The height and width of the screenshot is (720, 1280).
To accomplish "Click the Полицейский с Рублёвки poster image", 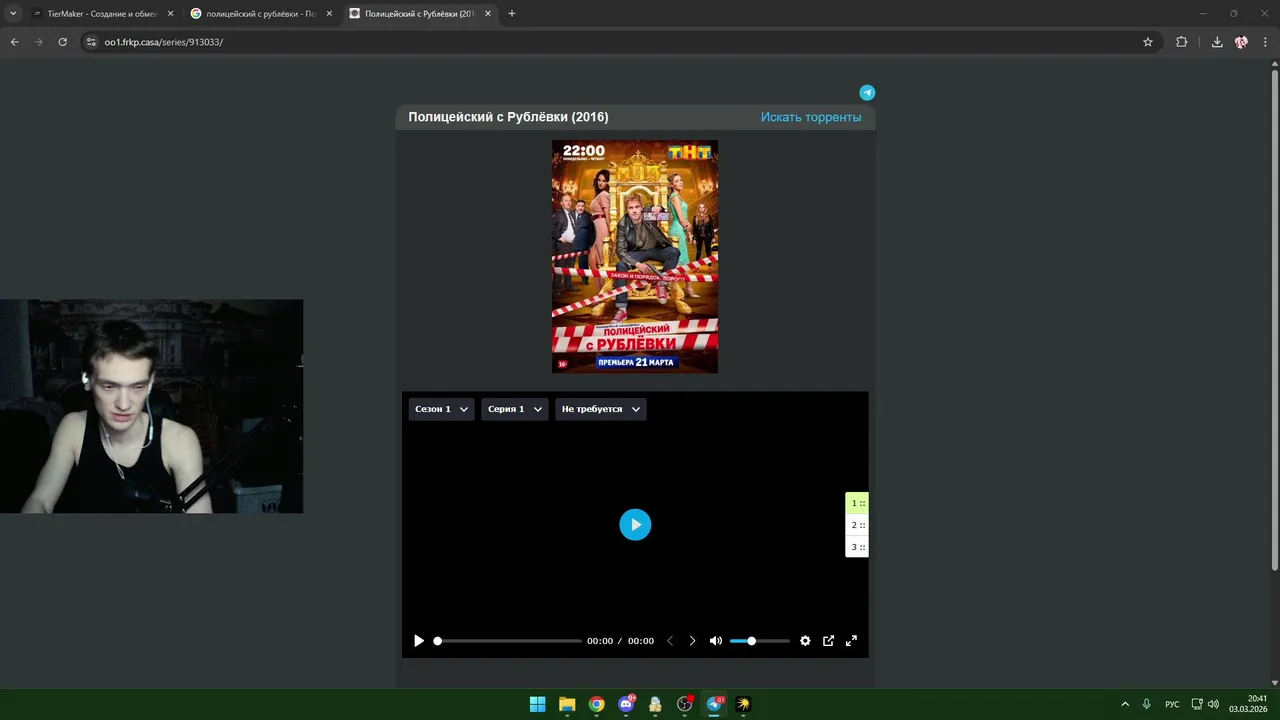I will pyautogui.click(x=635, y=256).
